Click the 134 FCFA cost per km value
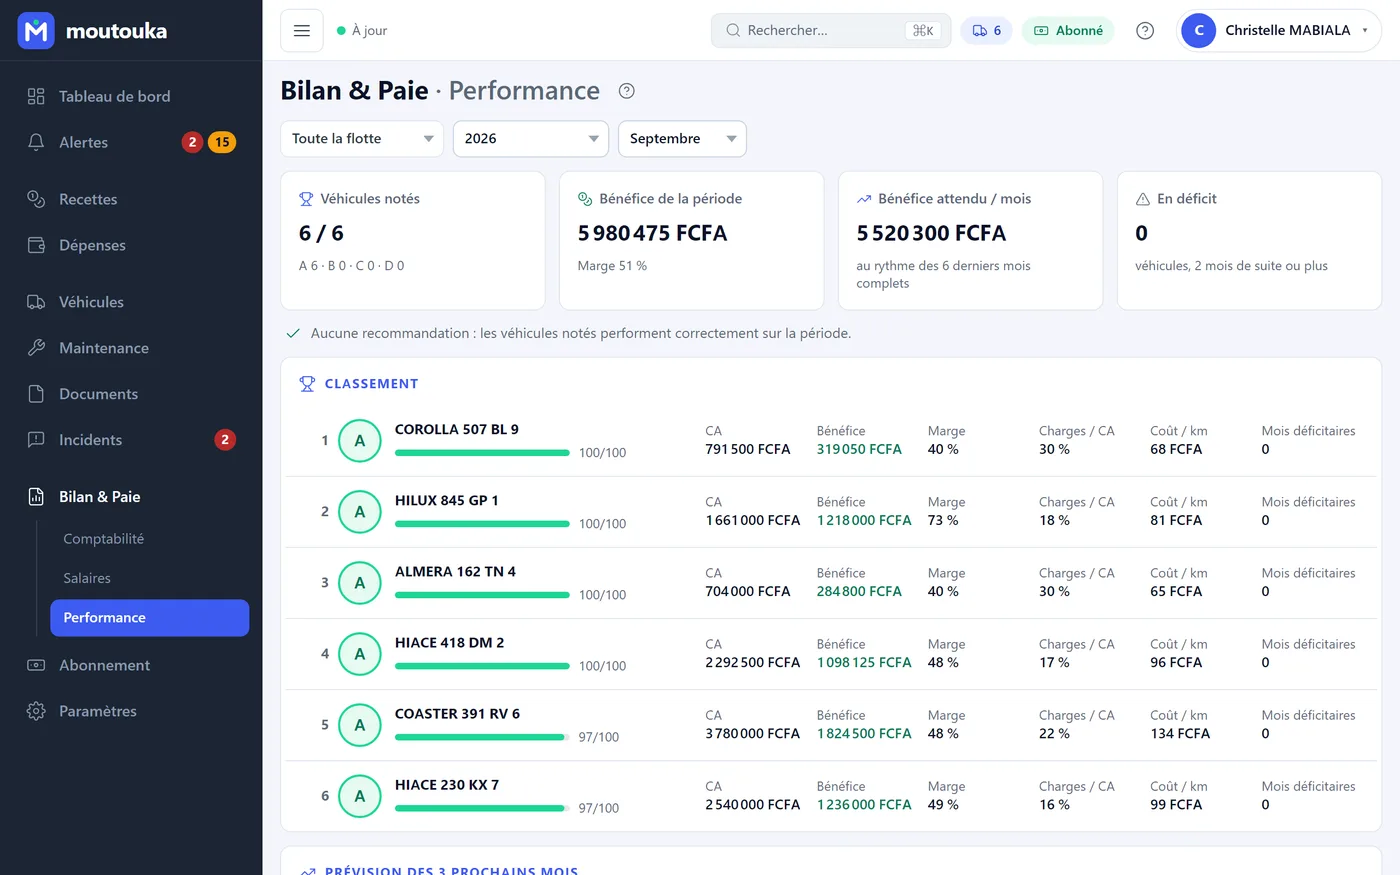Screen dimensions: 1400x875 pyautogui.click(x=1180, y=733)
